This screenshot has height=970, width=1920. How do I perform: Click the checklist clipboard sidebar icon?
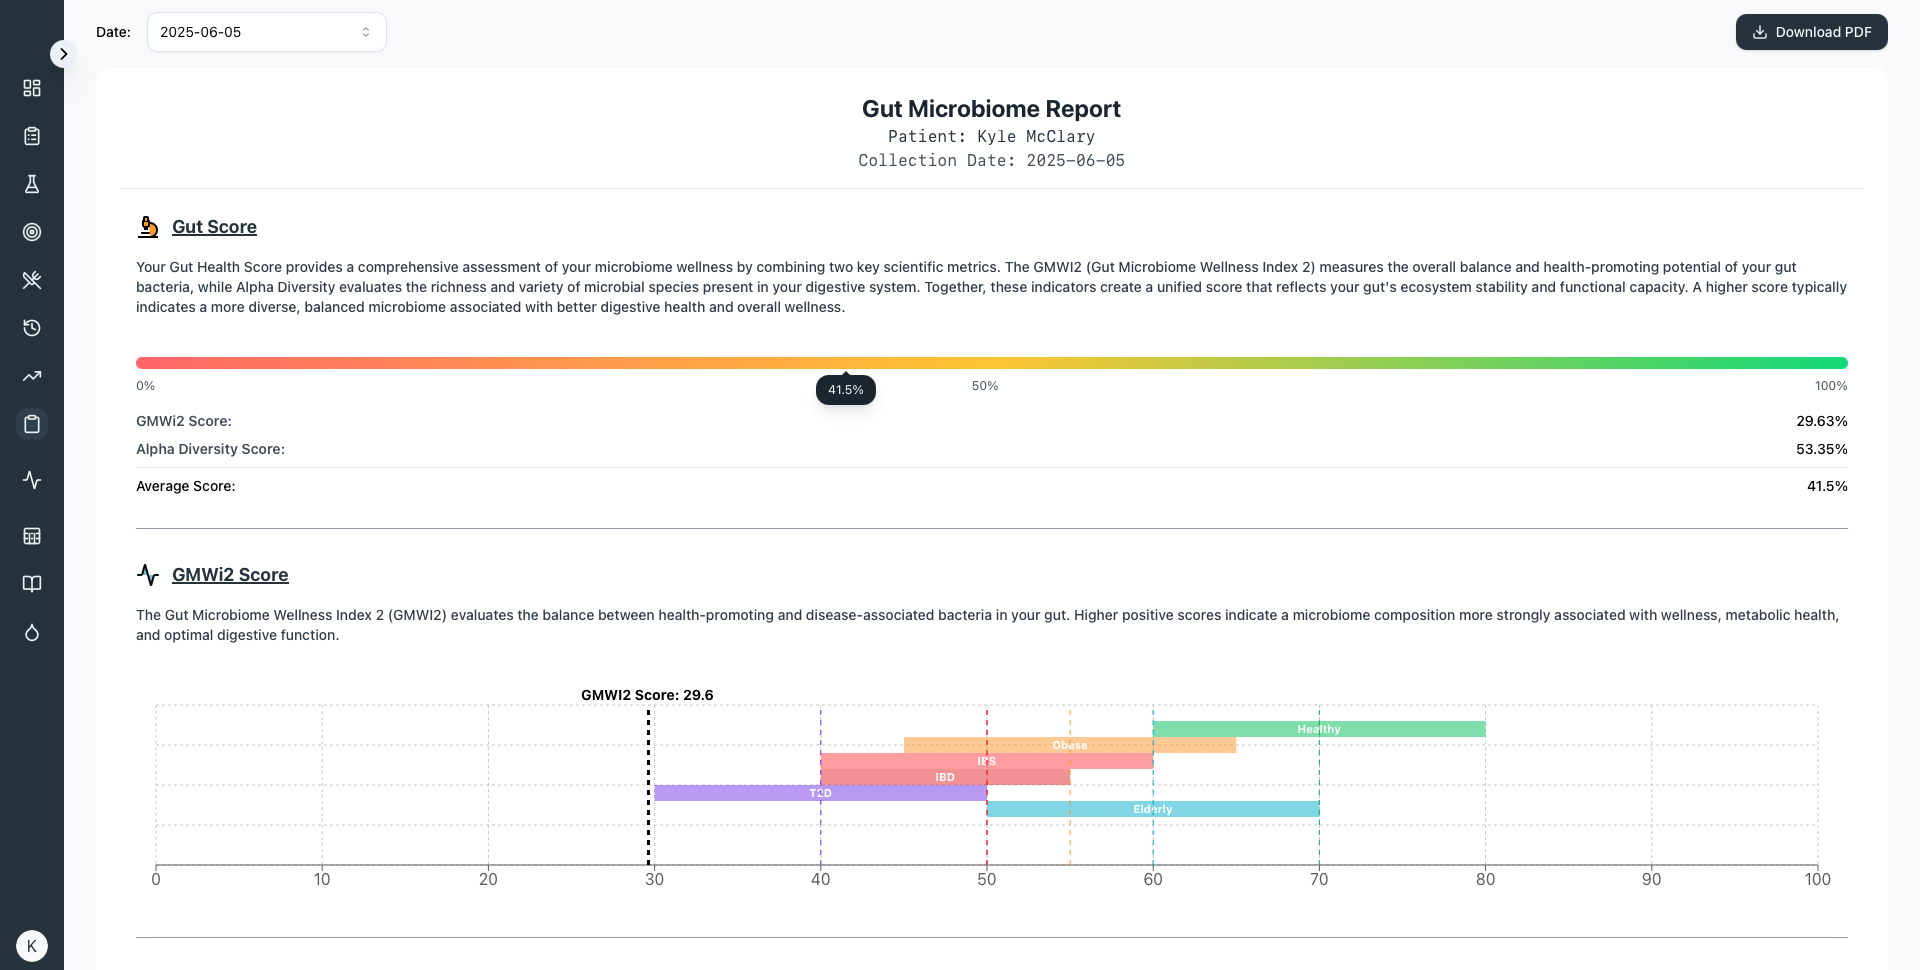[32, 136]
